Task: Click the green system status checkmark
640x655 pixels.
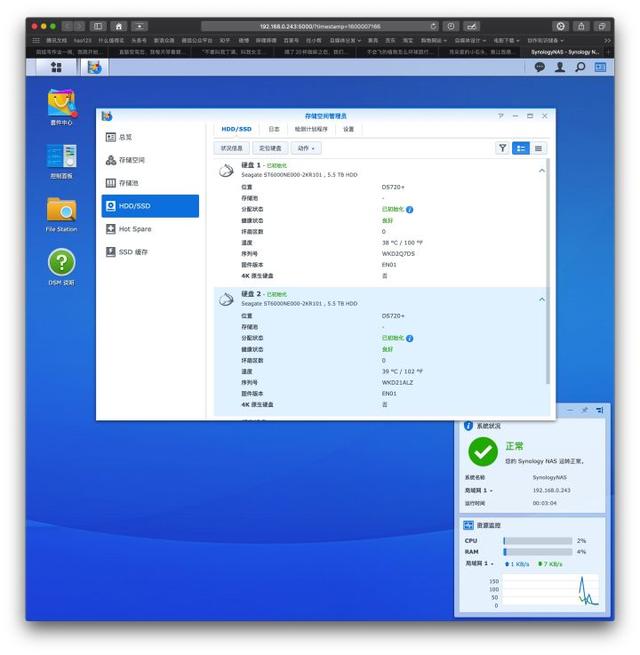Action: coord(483,452)
